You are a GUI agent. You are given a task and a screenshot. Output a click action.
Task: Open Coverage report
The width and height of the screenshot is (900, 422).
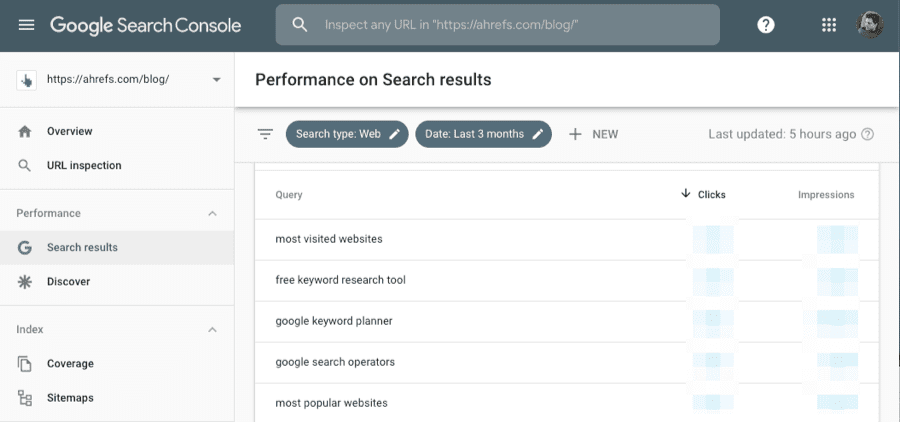tap(70, 363)
